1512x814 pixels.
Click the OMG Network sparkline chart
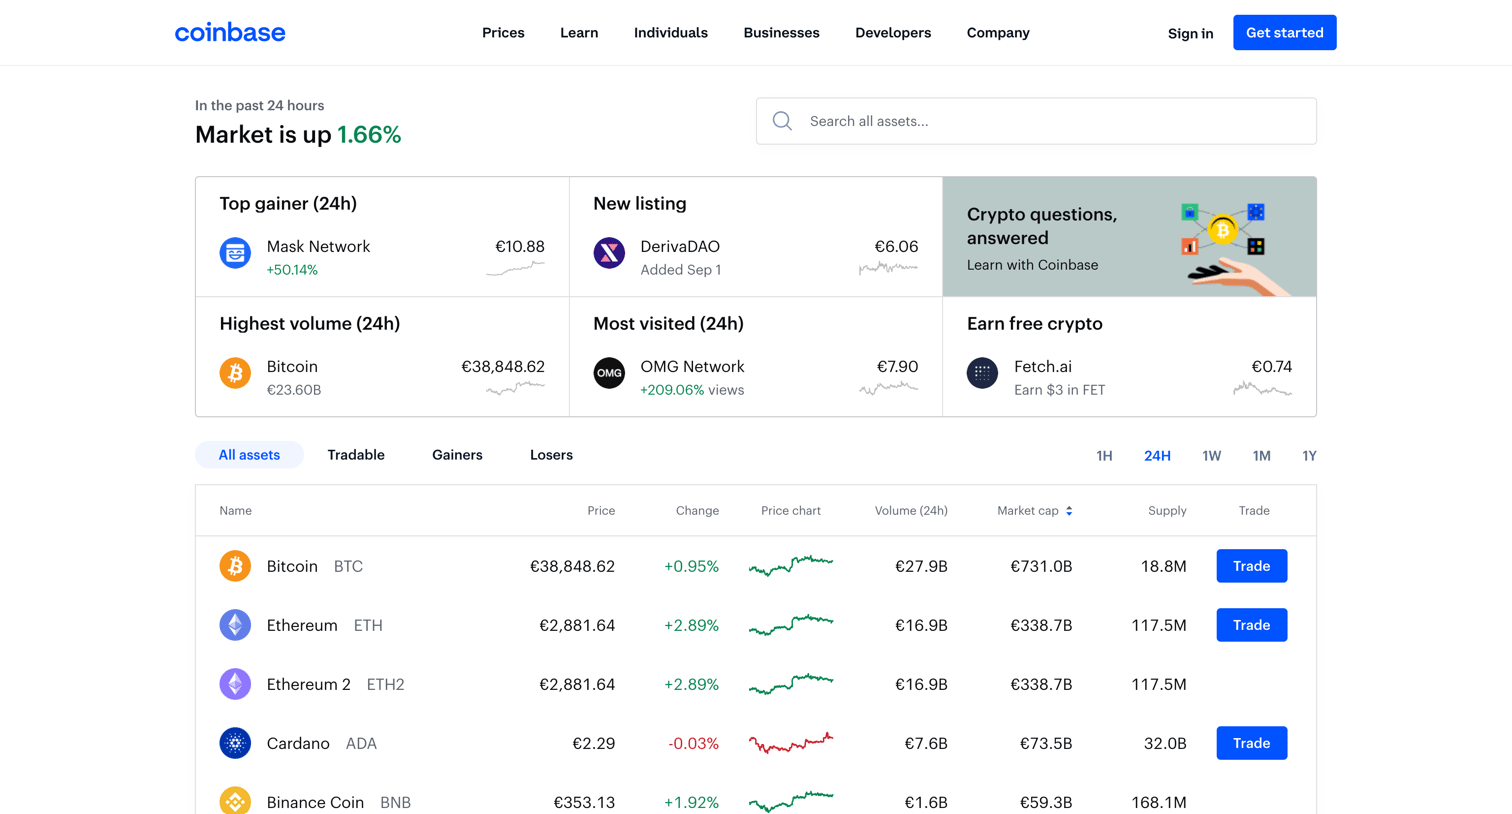pyautogui.click(x=888, y=388)
